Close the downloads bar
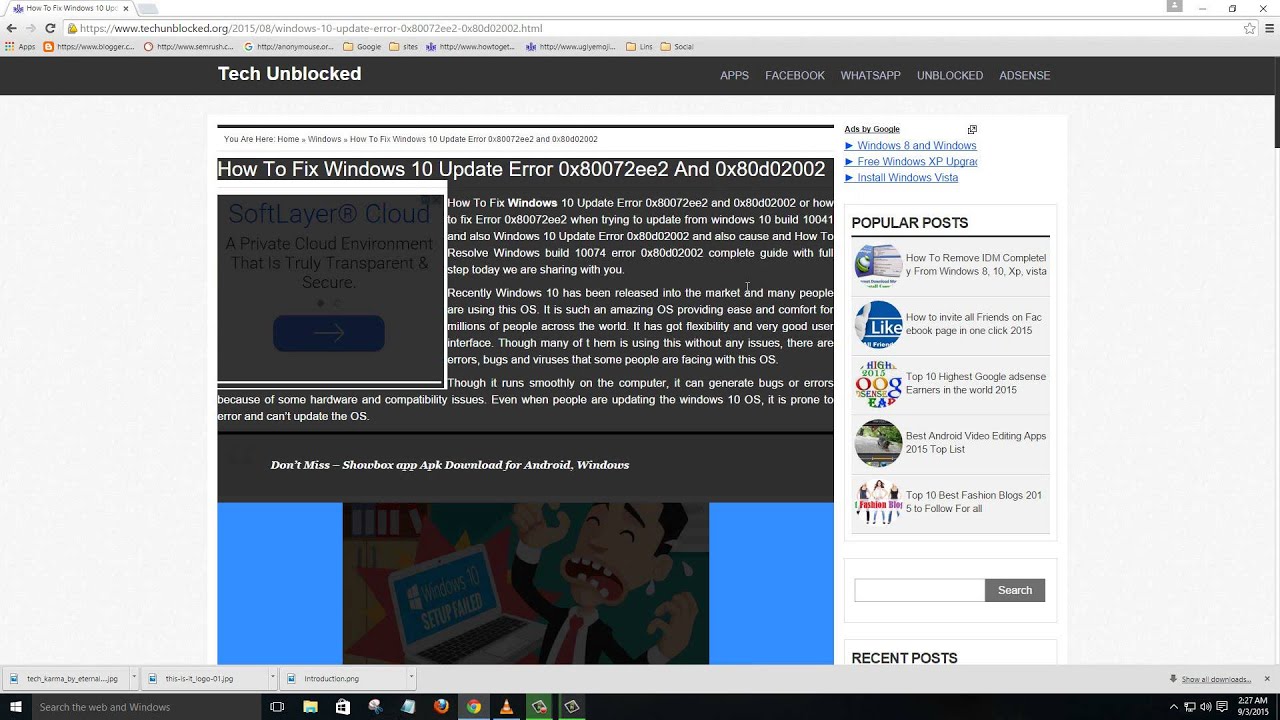The height and width of the screenshot is (720, 1280). (1267, 679)
